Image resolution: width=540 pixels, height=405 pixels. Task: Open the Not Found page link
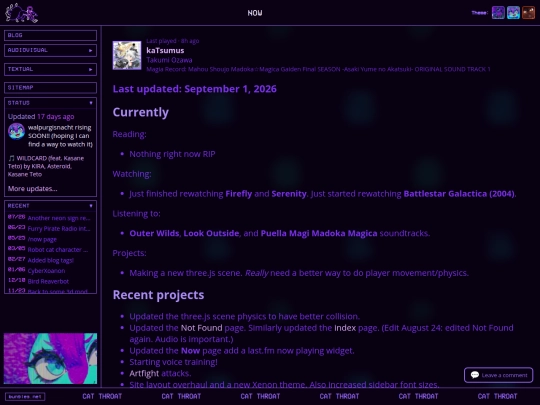click(x=201, y=328)
